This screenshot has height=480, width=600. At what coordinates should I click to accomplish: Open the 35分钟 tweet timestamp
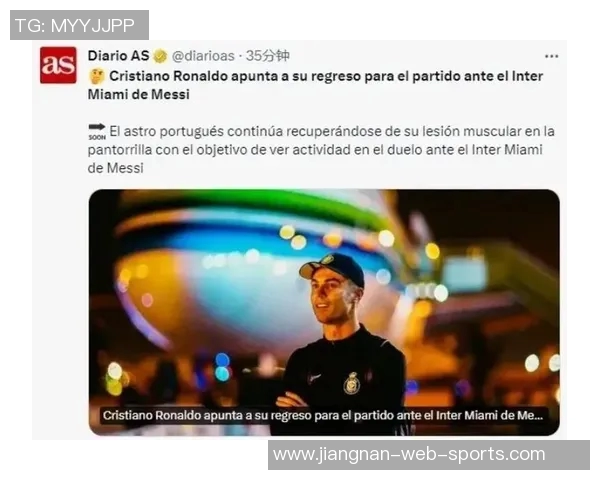(x=267, y=56)
